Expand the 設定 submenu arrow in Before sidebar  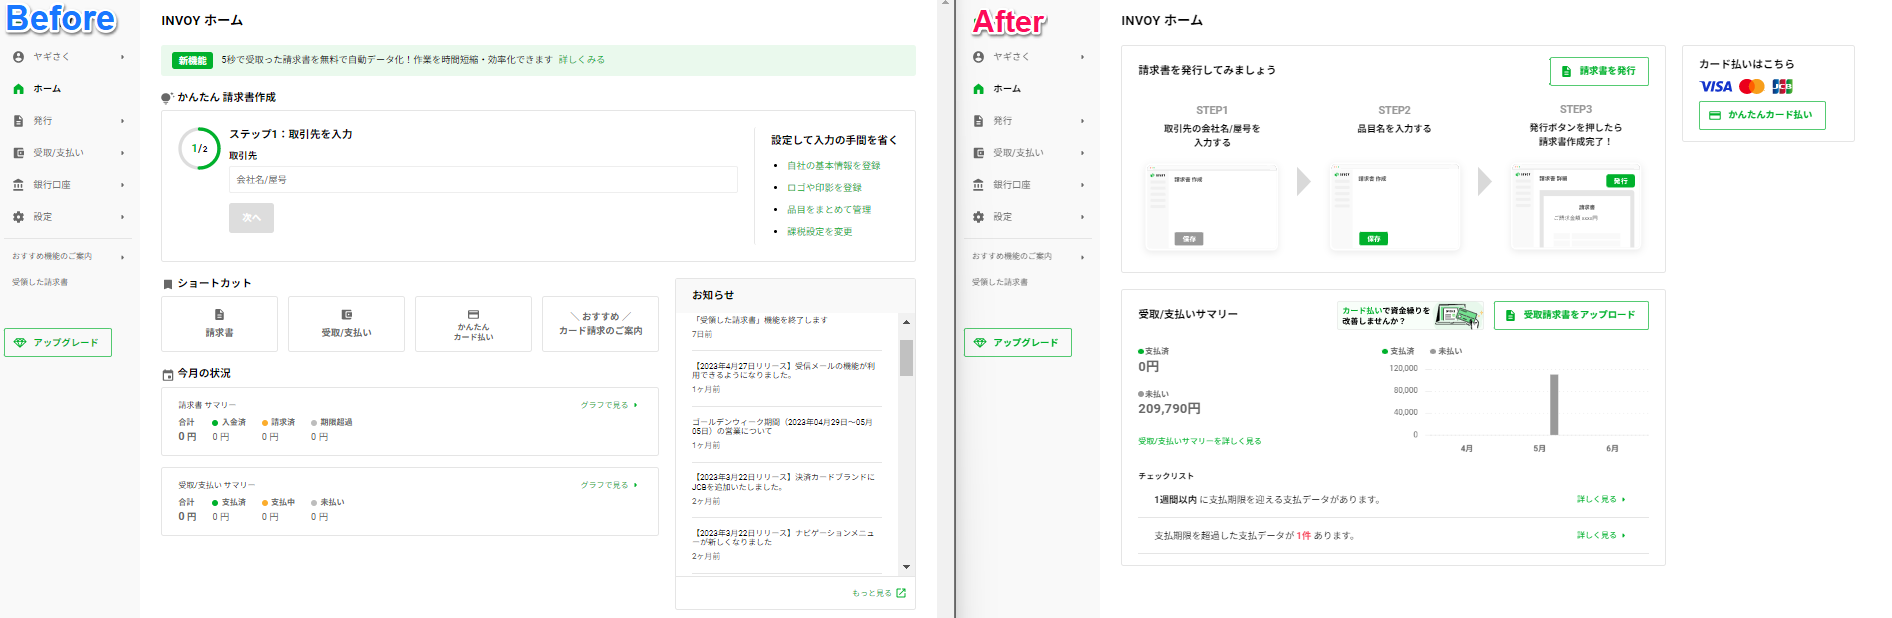[123, 217]
